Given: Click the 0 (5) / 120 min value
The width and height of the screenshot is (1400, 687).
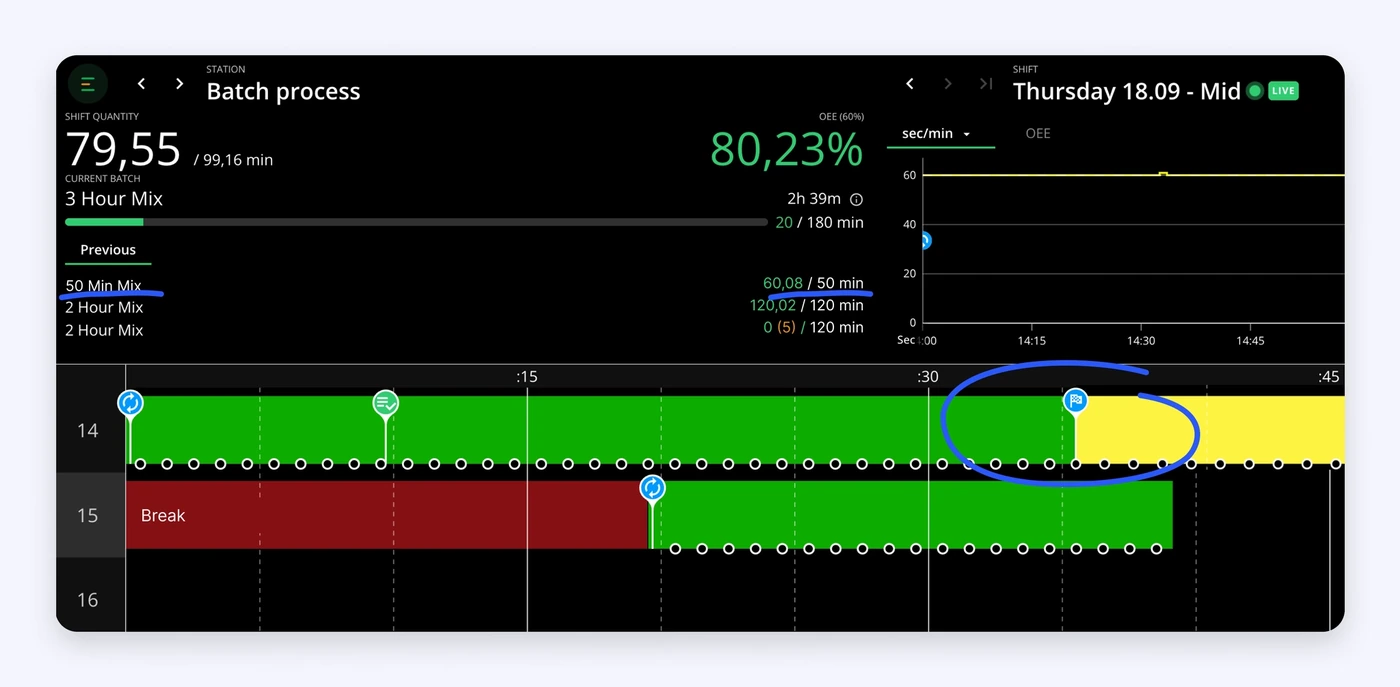Looking at the screenshot, I should pyautogui.click(x=813, y=327).
